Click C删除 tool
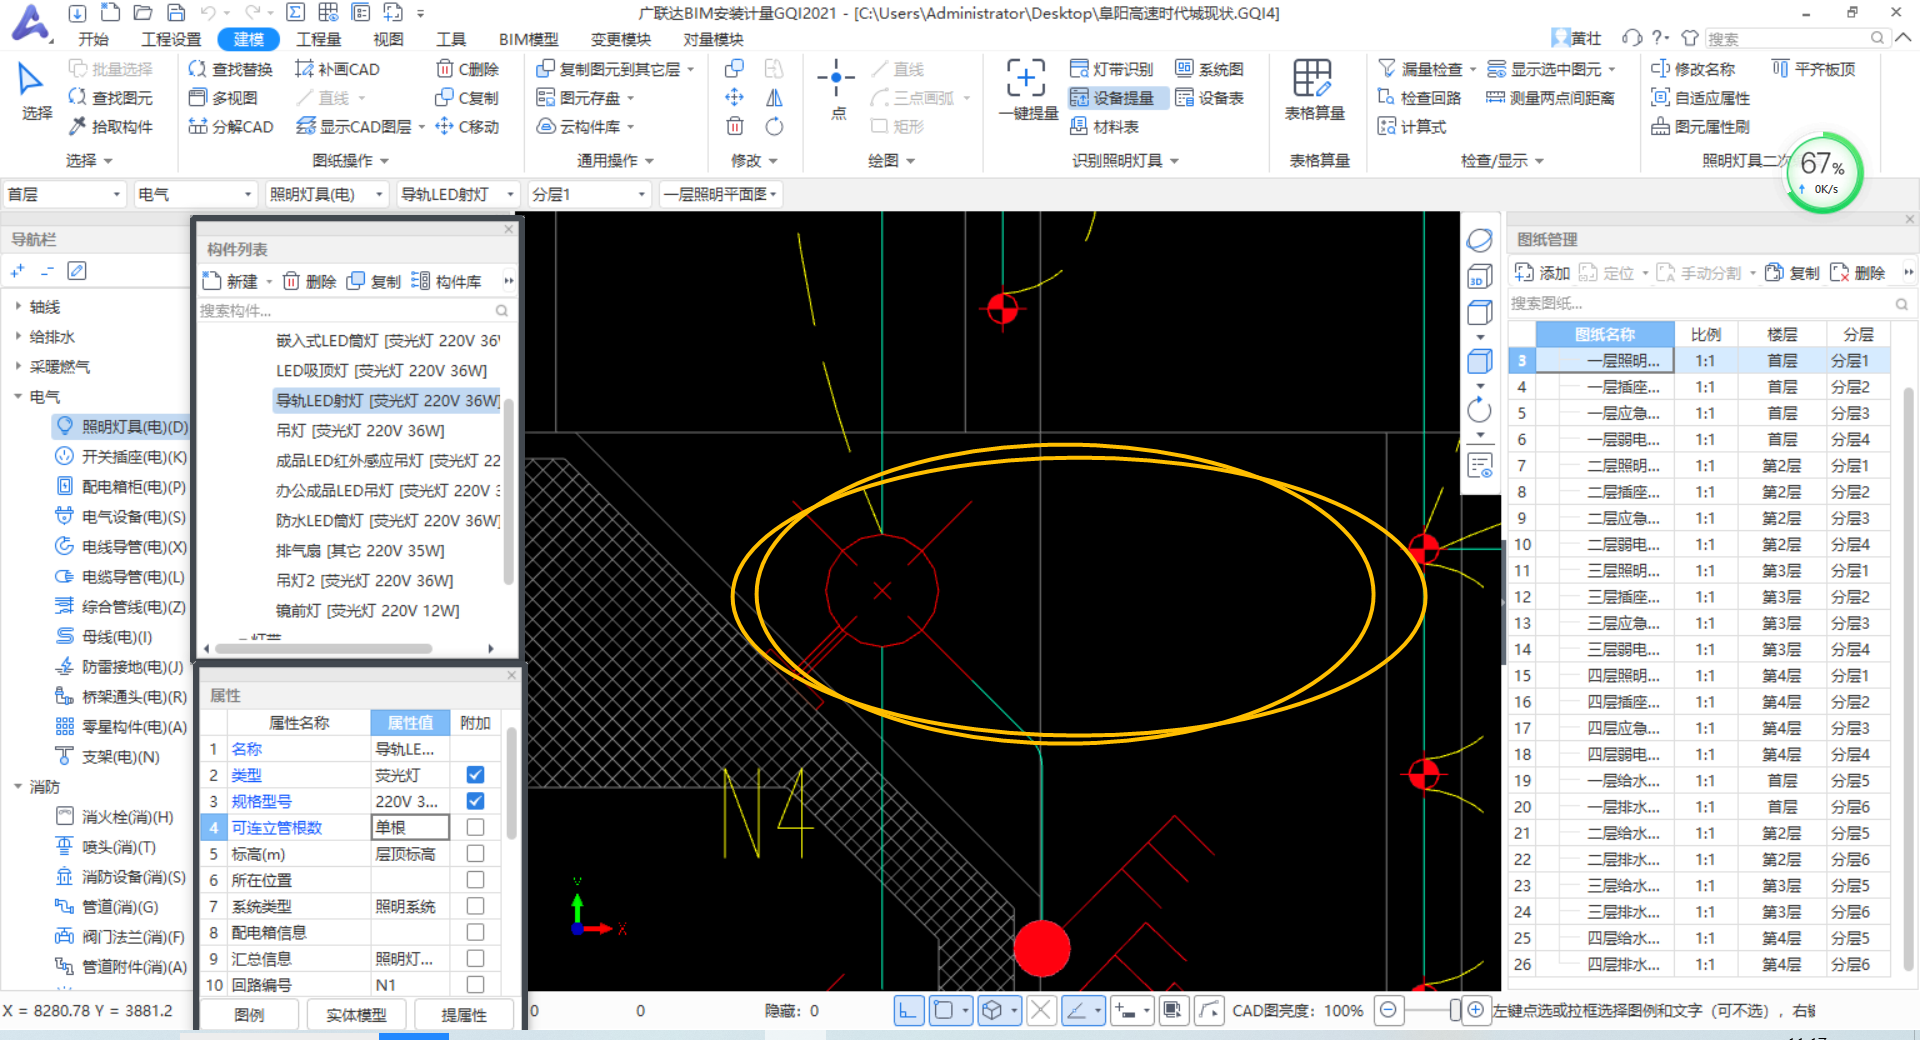The image size is (1920, 1040). [468, 69]
